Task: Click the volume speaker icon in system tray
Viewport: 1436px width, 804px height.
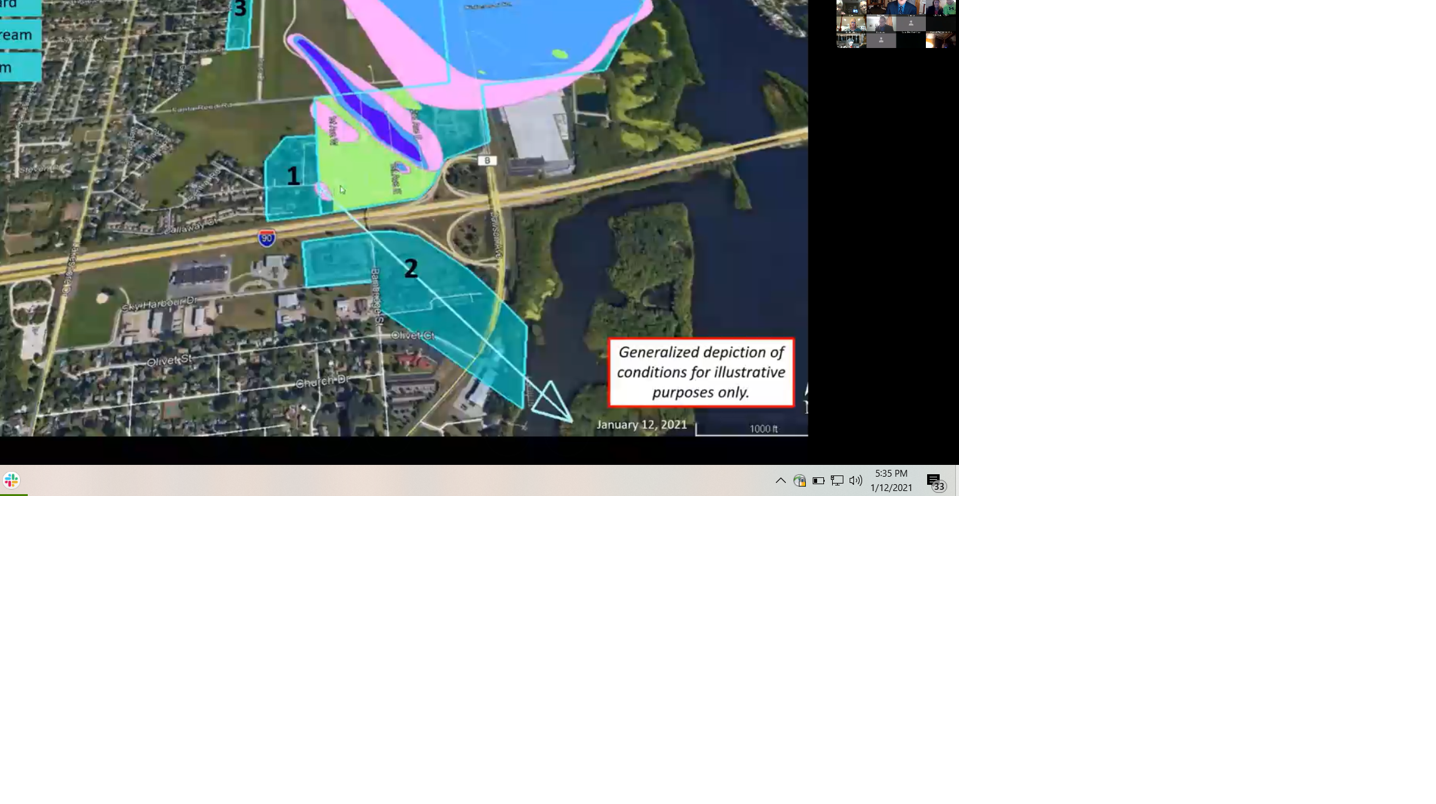Action: pos(855,481)
